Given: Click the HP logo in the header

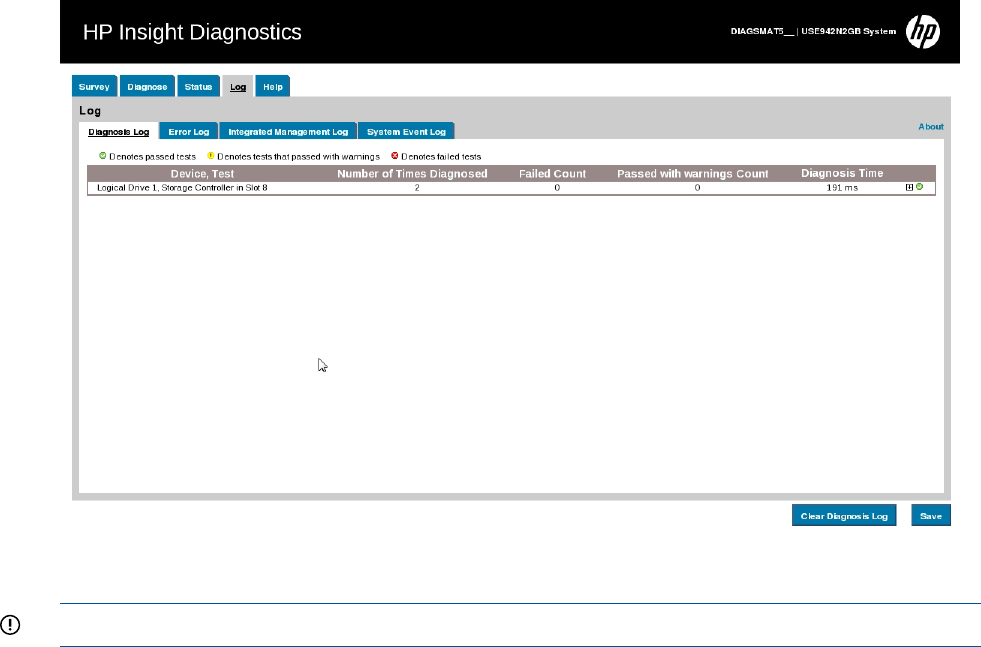Looking at the screenshot, I should click(922, 32).
